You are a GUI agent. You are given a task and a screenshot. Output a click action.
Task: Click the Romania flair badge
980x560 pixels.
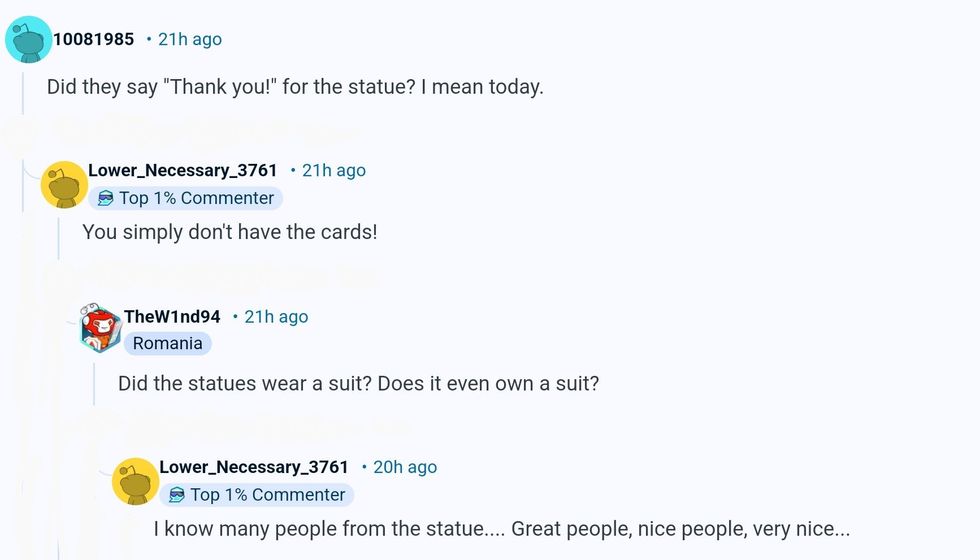(168, 343)
